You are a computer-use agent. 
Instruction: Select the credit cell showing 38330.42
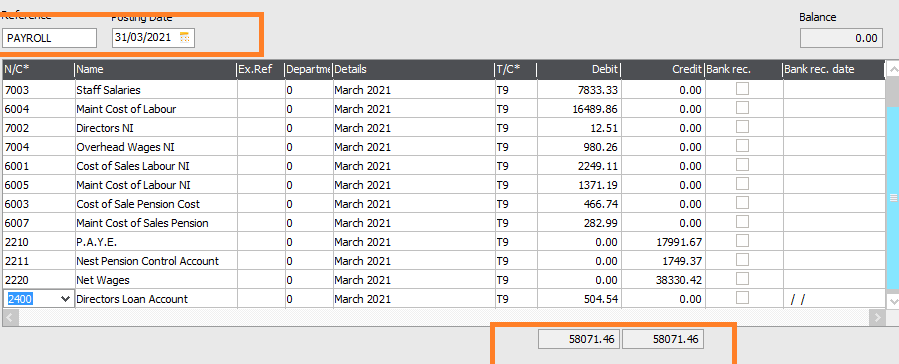click(663, 280)
